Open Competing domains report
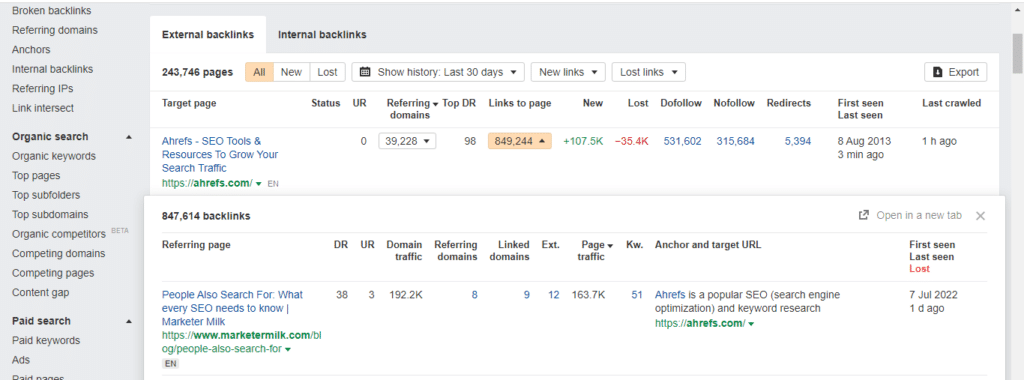Screen dimensions: 1024x380 [58, 254]
